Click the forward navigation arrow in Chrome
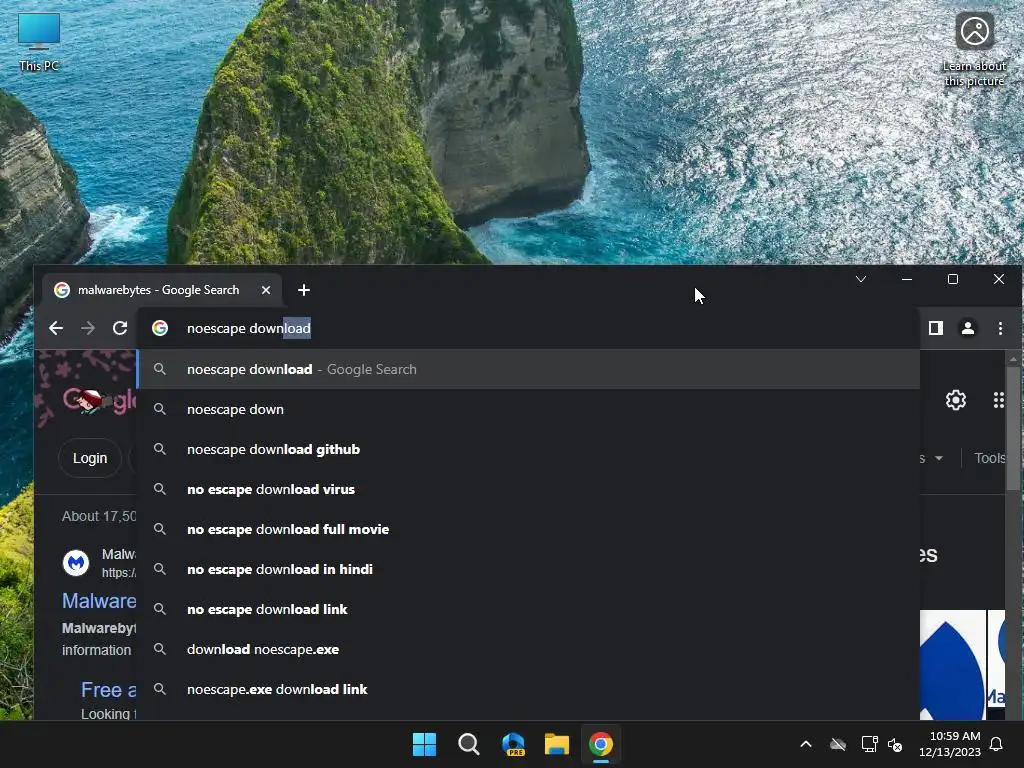 pyautogui.click(x=88, y=328)
